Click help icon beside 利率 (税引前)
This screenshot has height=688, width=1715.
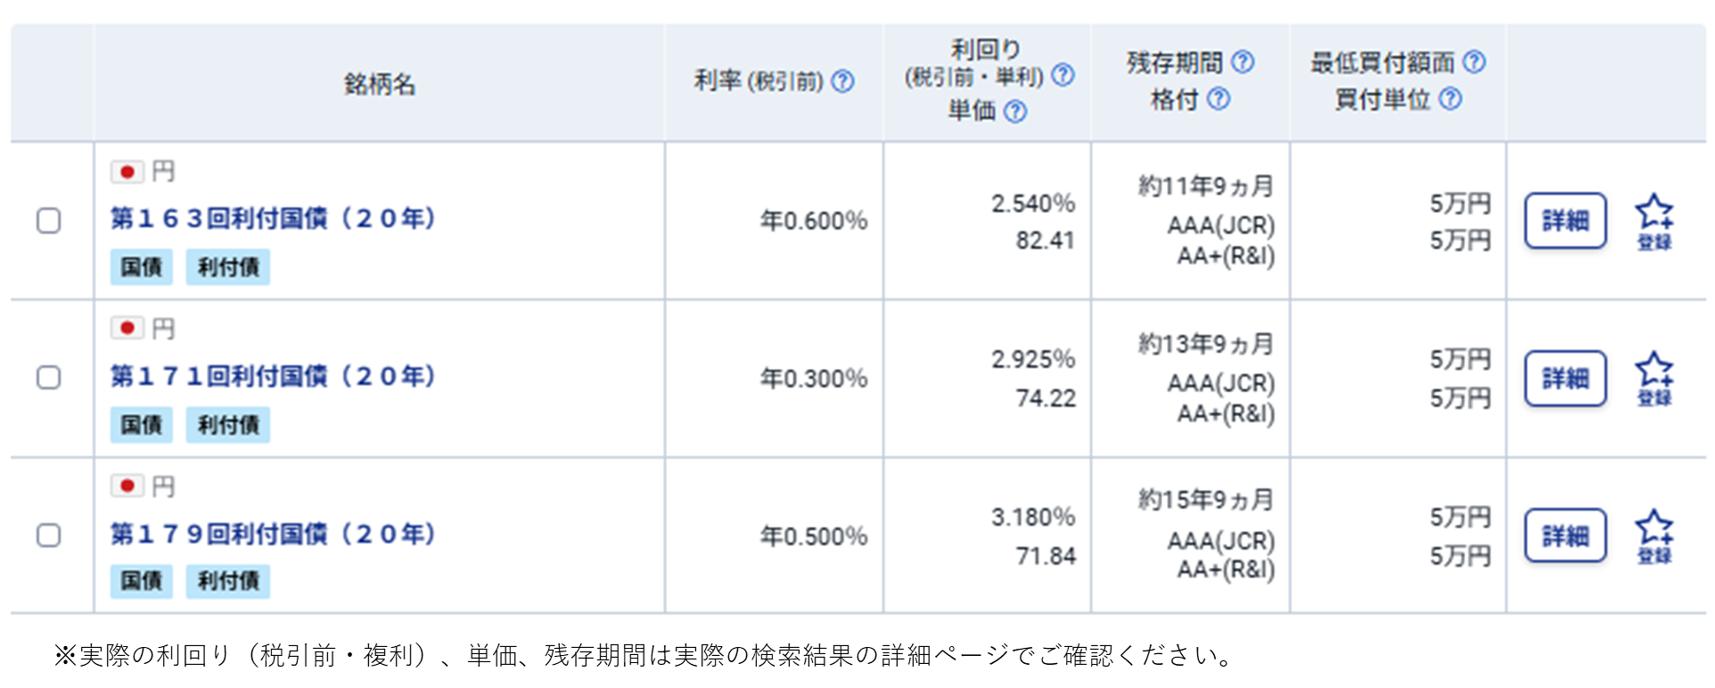pyautogui.click(x=843, y=81)
